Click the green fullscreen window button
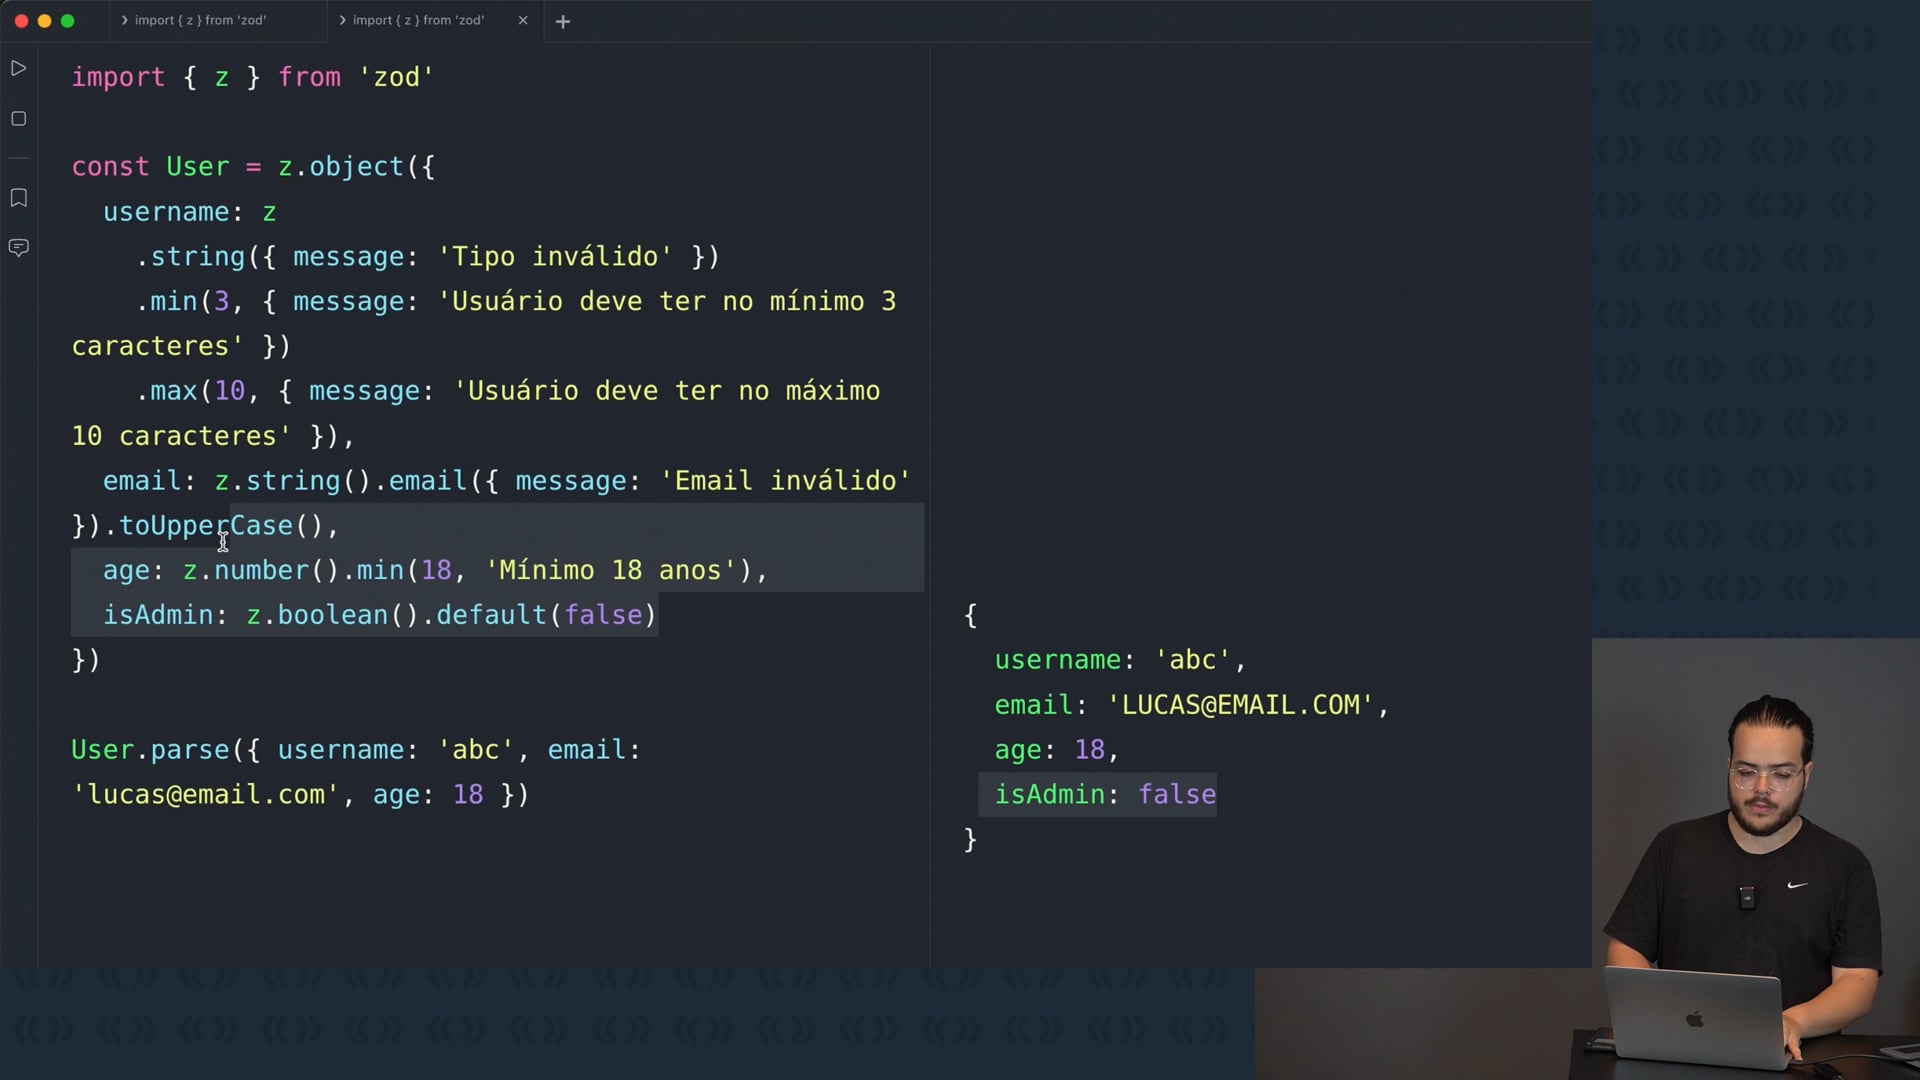This screenshot has width=1920, height=1080. click(x=67, y=20)
